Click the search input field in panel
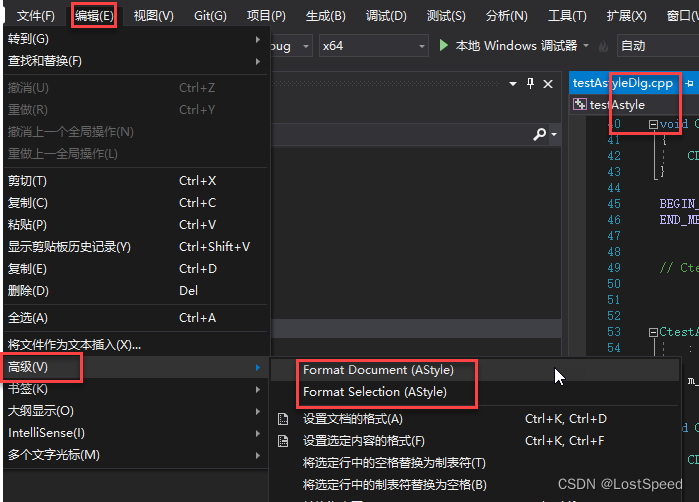Viewport: 699px width, 502px height. [401, 134]
